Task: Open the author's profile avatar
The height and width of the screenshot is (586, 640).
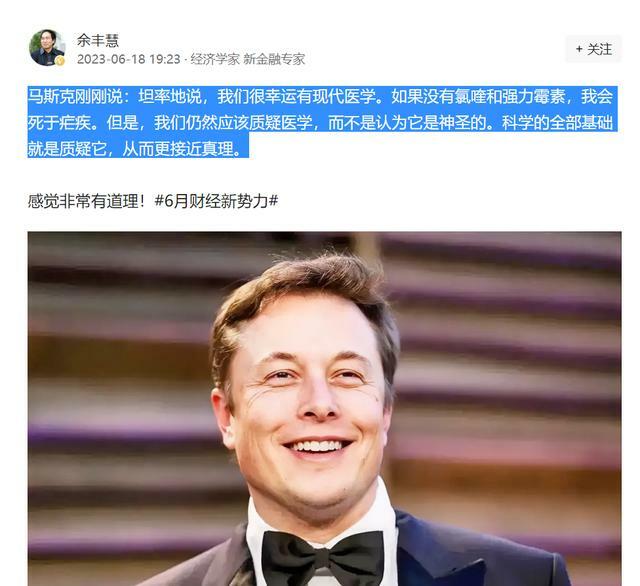Action: coord(47,48)
